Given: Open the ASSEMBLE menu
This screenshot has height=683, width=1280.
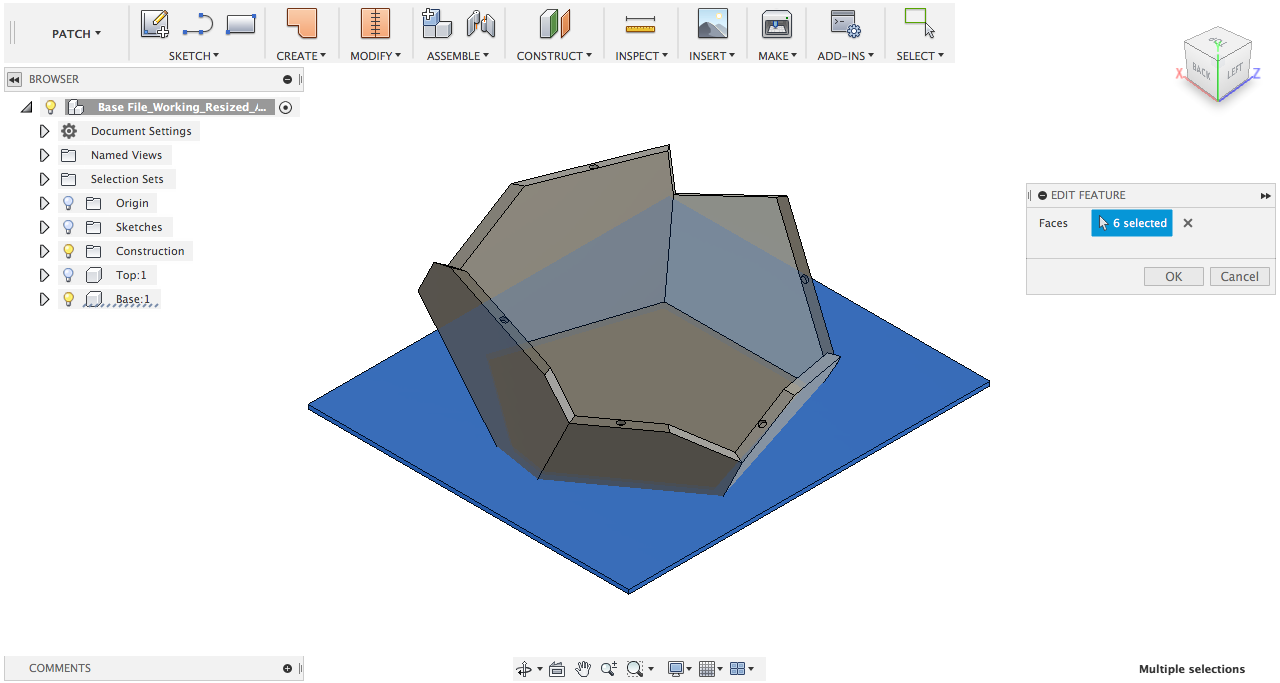Looking at the screenshot, I should (x=458, y=56).
